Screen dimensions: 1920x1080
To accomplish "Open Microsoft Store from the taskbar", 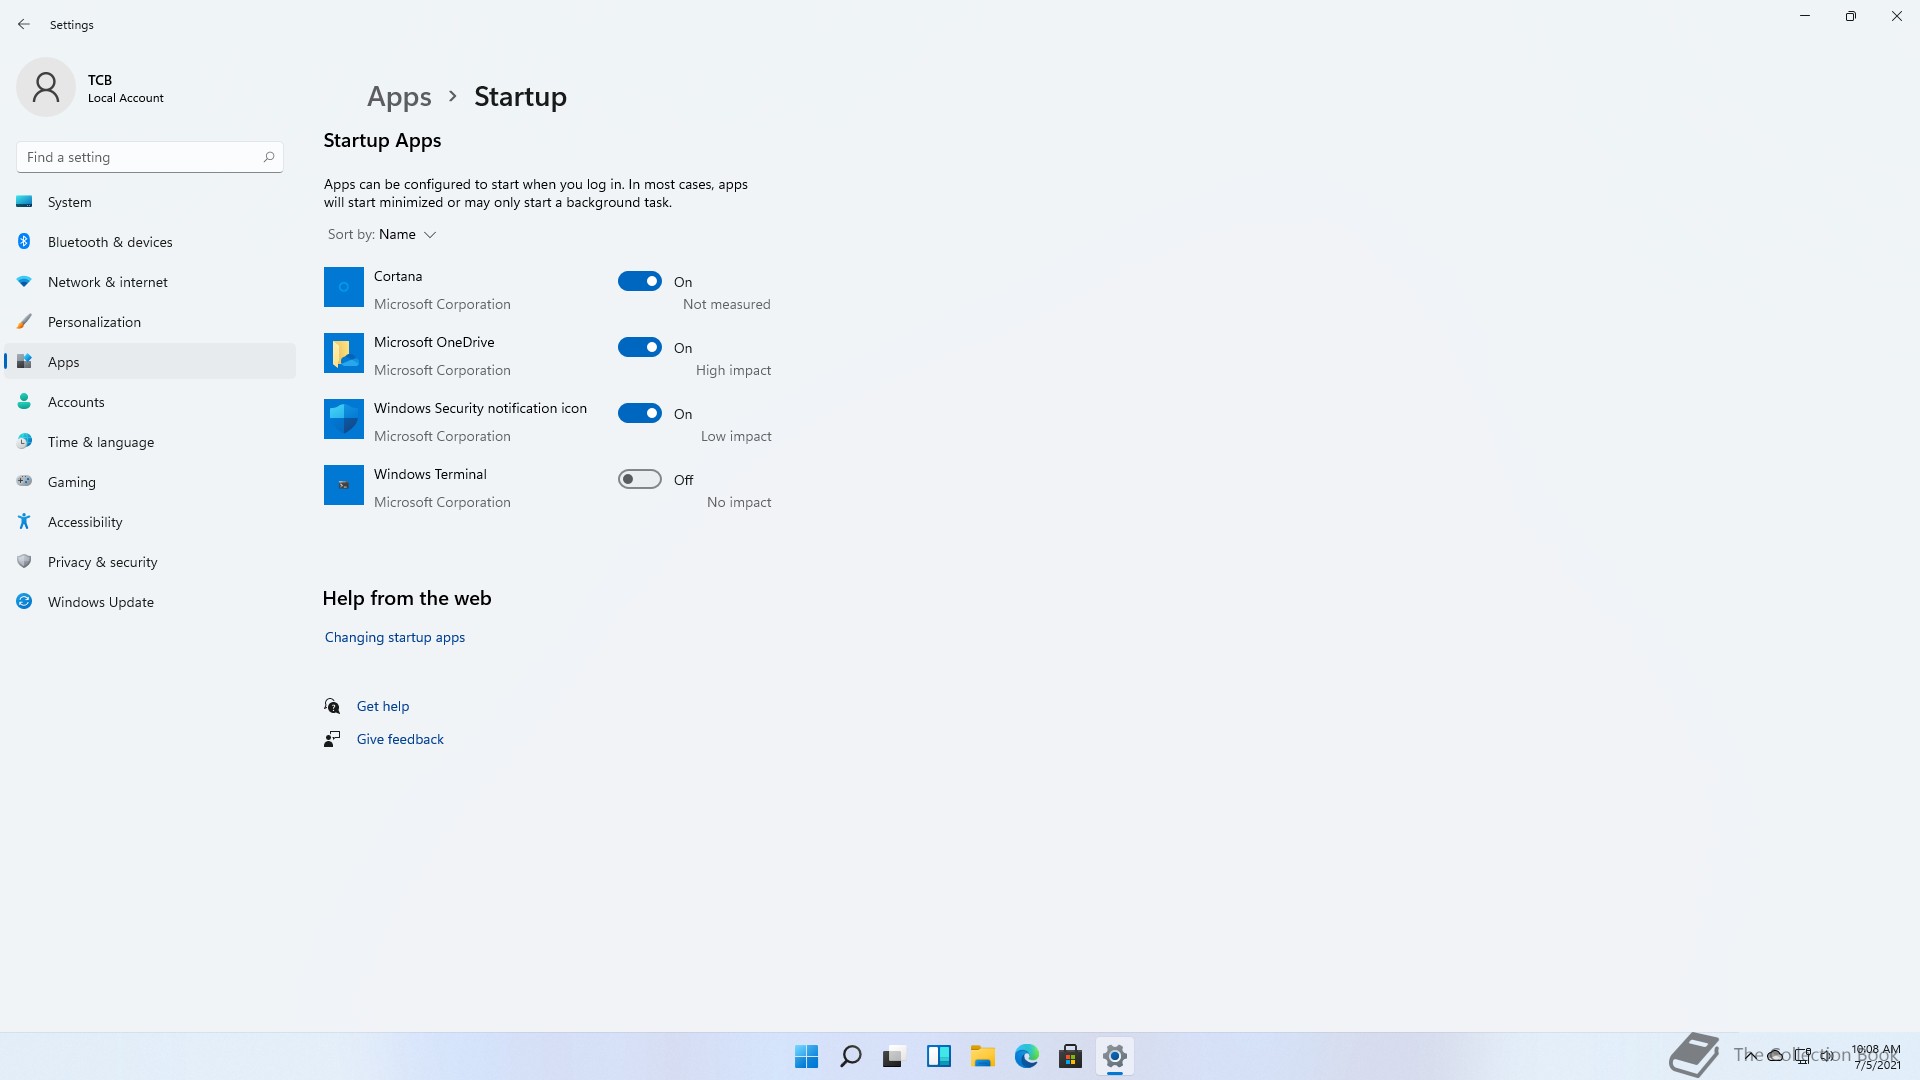I will tap(1070, 1056).
